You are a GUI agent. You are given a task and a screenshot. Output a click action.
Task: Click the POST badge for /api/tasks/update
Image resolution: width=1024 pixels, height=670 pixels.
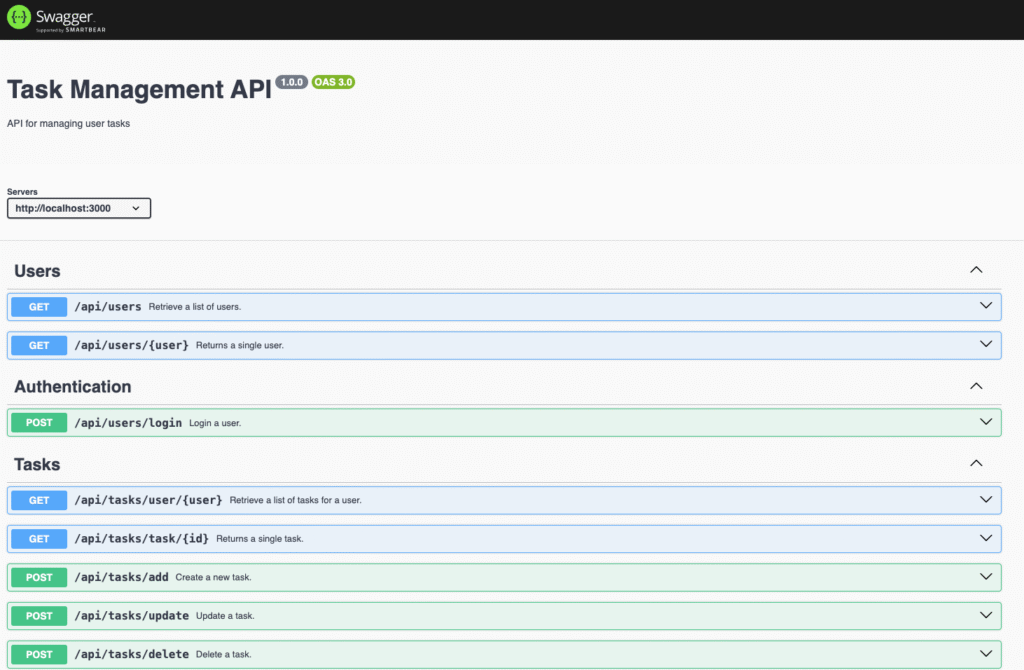39,616
